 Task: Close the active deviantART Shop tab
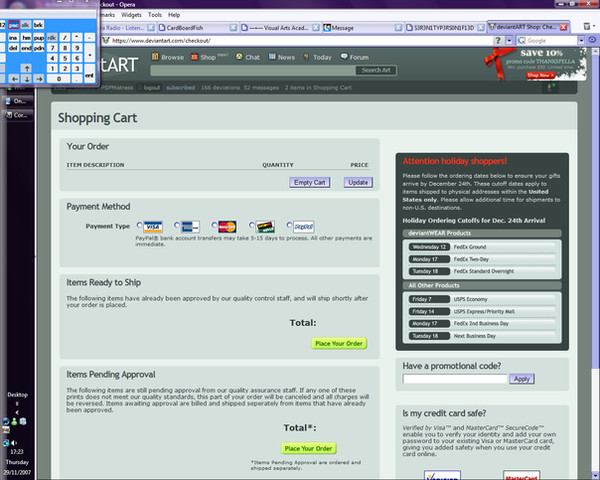tap(563, 28)
